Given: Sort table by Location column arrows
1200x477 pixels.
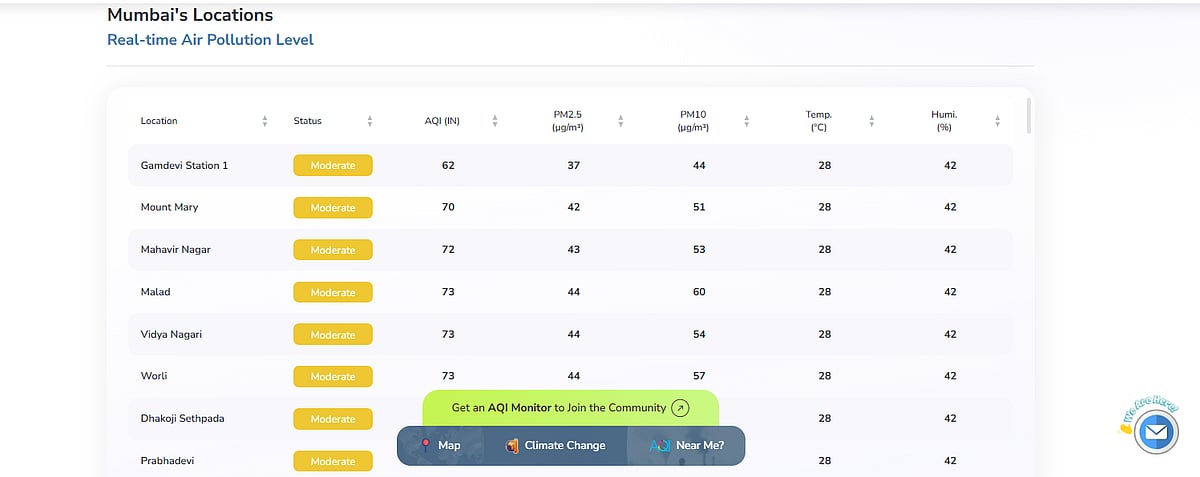Looking at the screenshot, I should pos(265,121).
